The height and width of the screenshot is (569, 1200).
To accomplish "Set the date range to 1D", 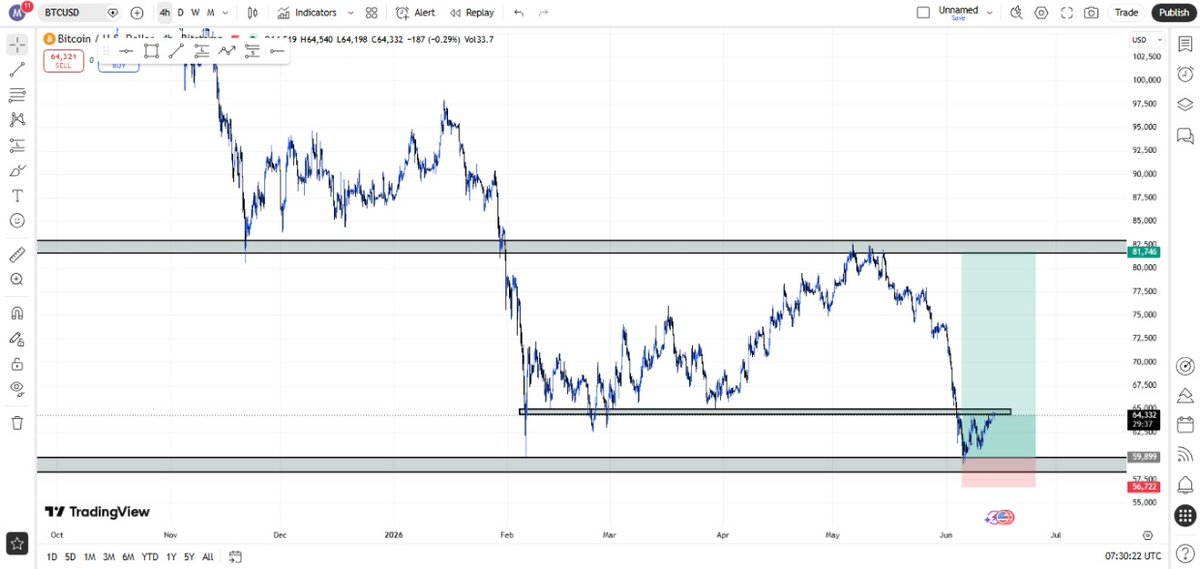I will click(51, 556).
